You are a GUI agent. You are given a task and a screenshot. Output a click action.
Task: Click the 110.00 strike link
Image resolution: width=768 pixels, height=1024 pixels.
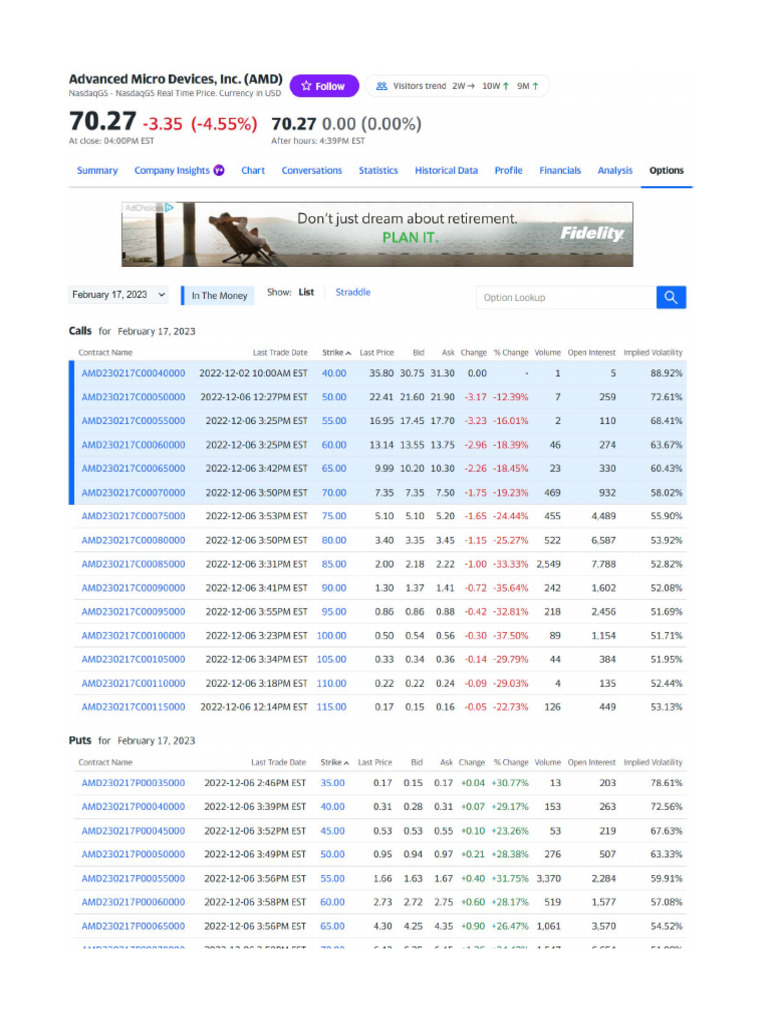click(332, 684)
